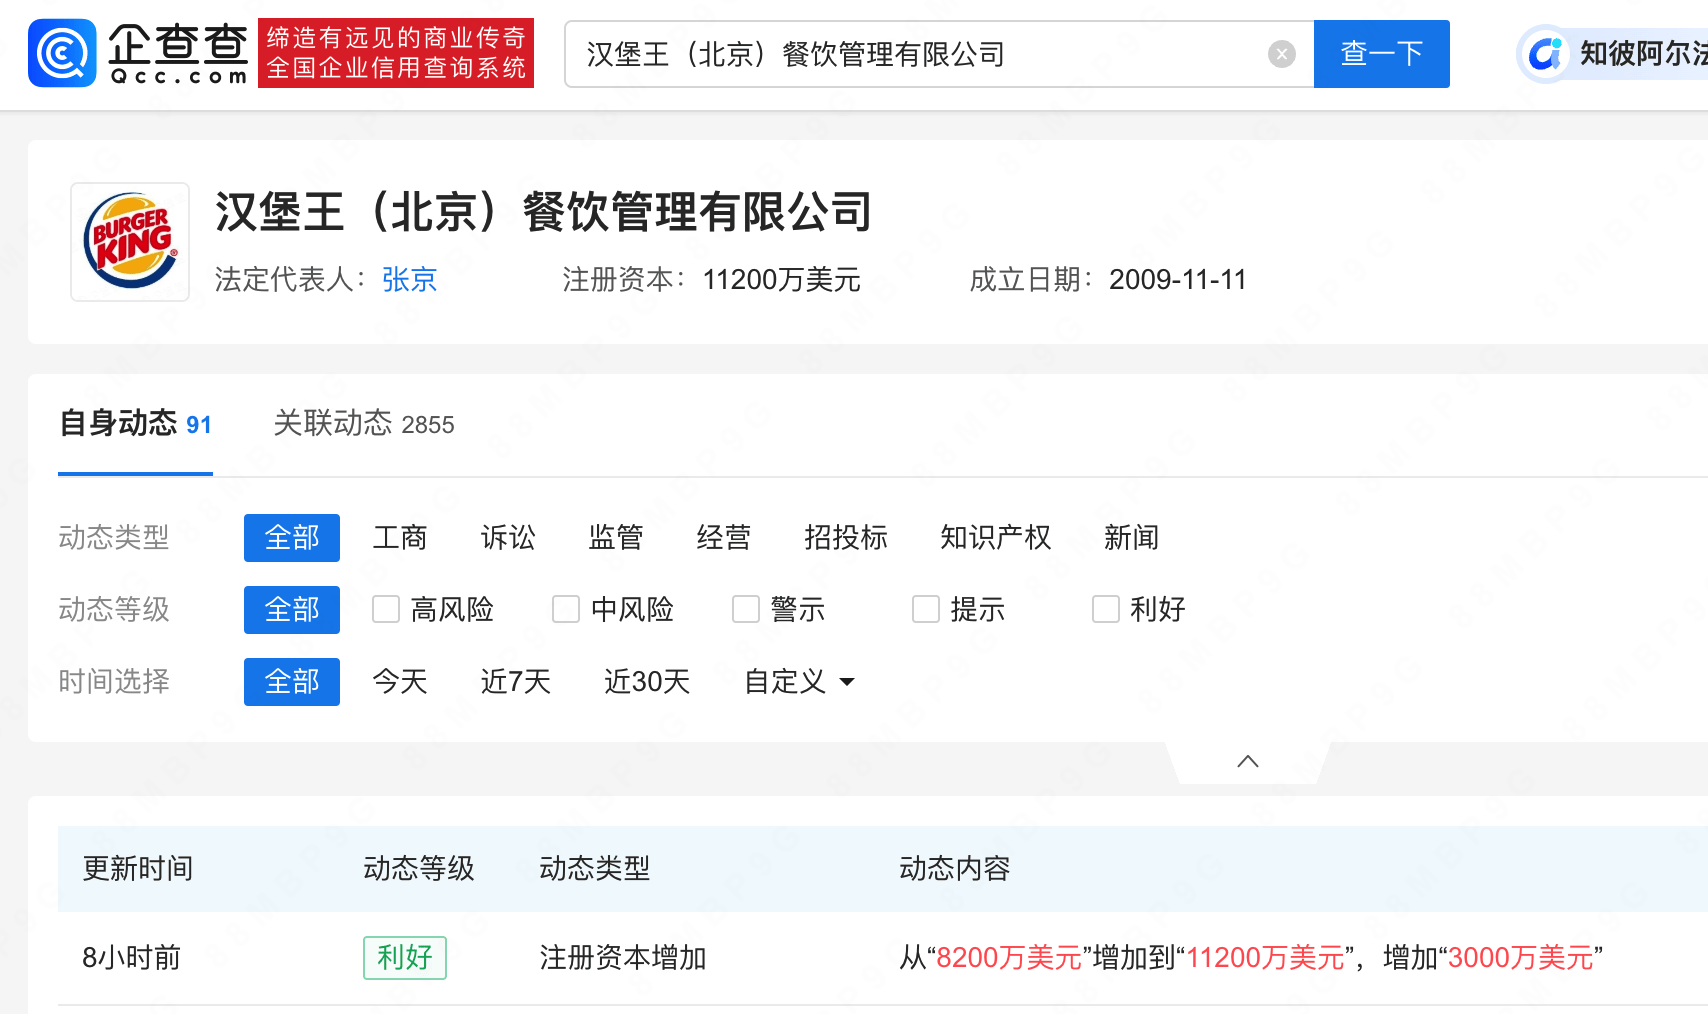
Task: Click inside the company search input field
Action: pyautogui.click(x=900, y=54)
